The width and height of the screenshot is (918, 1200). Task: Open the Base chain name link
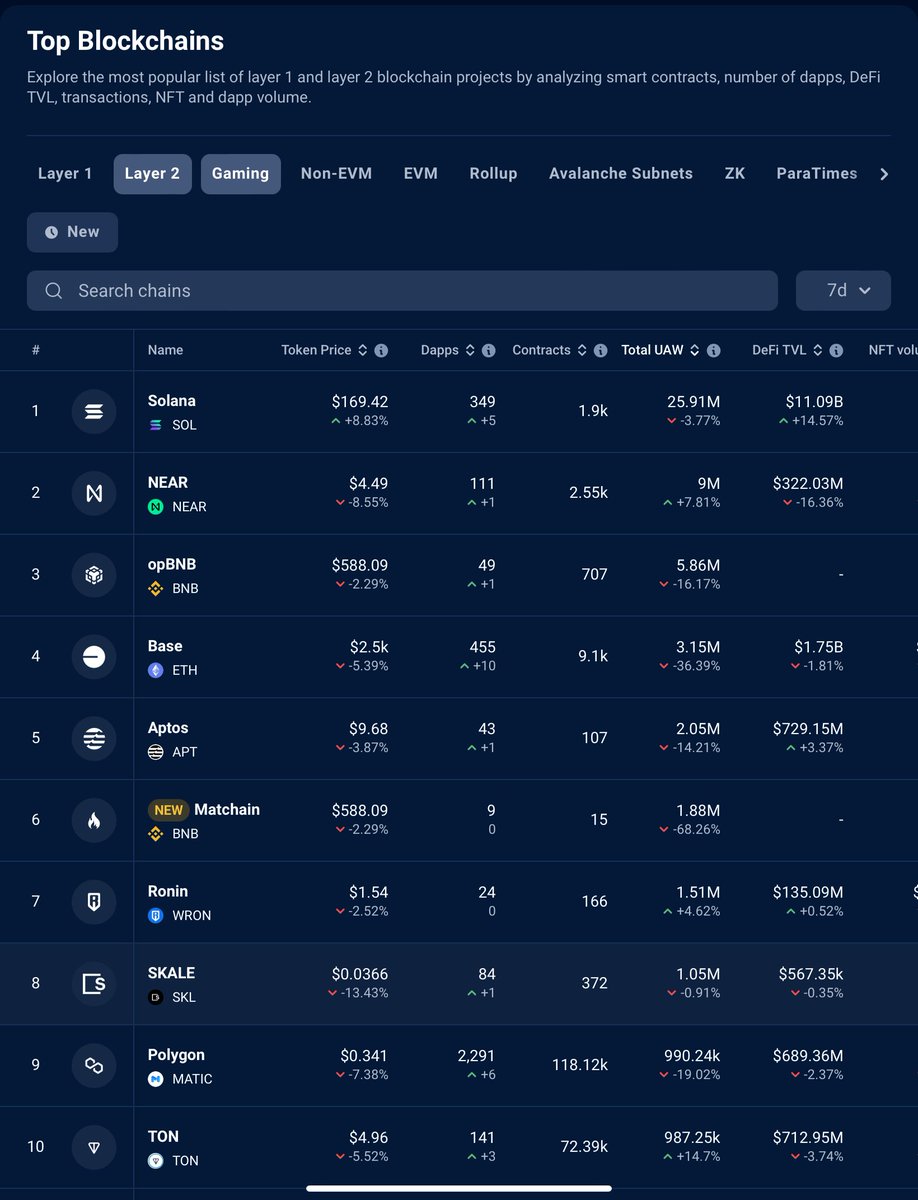tap(165, 647)
